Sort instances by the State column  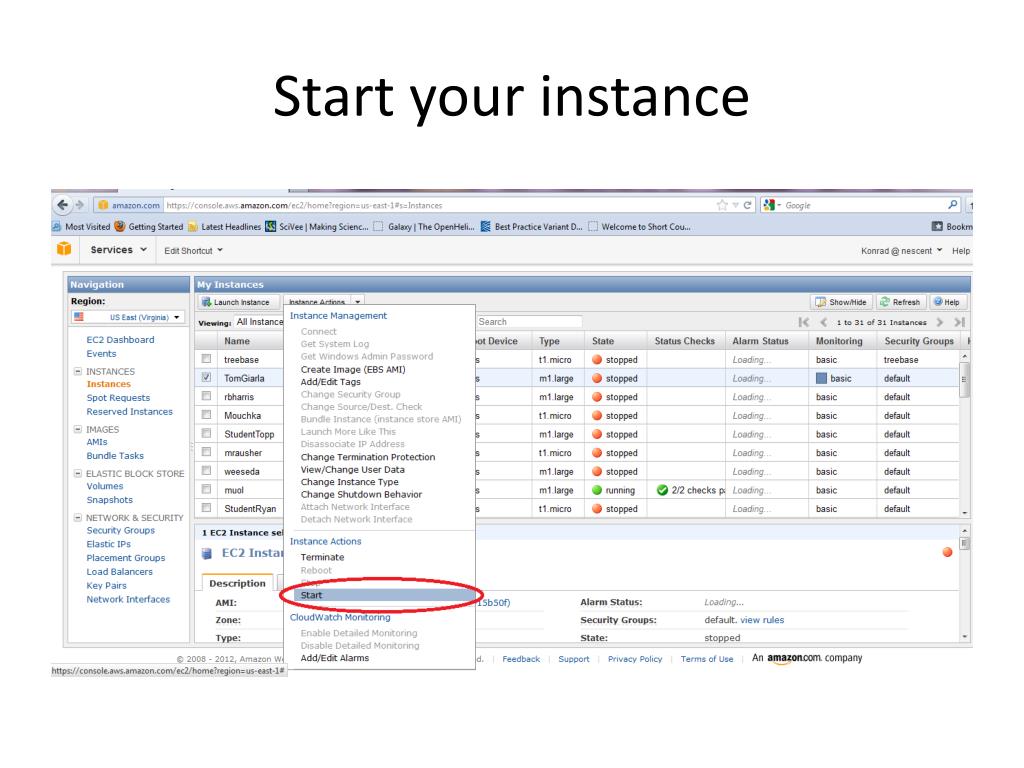click(603, 341)
